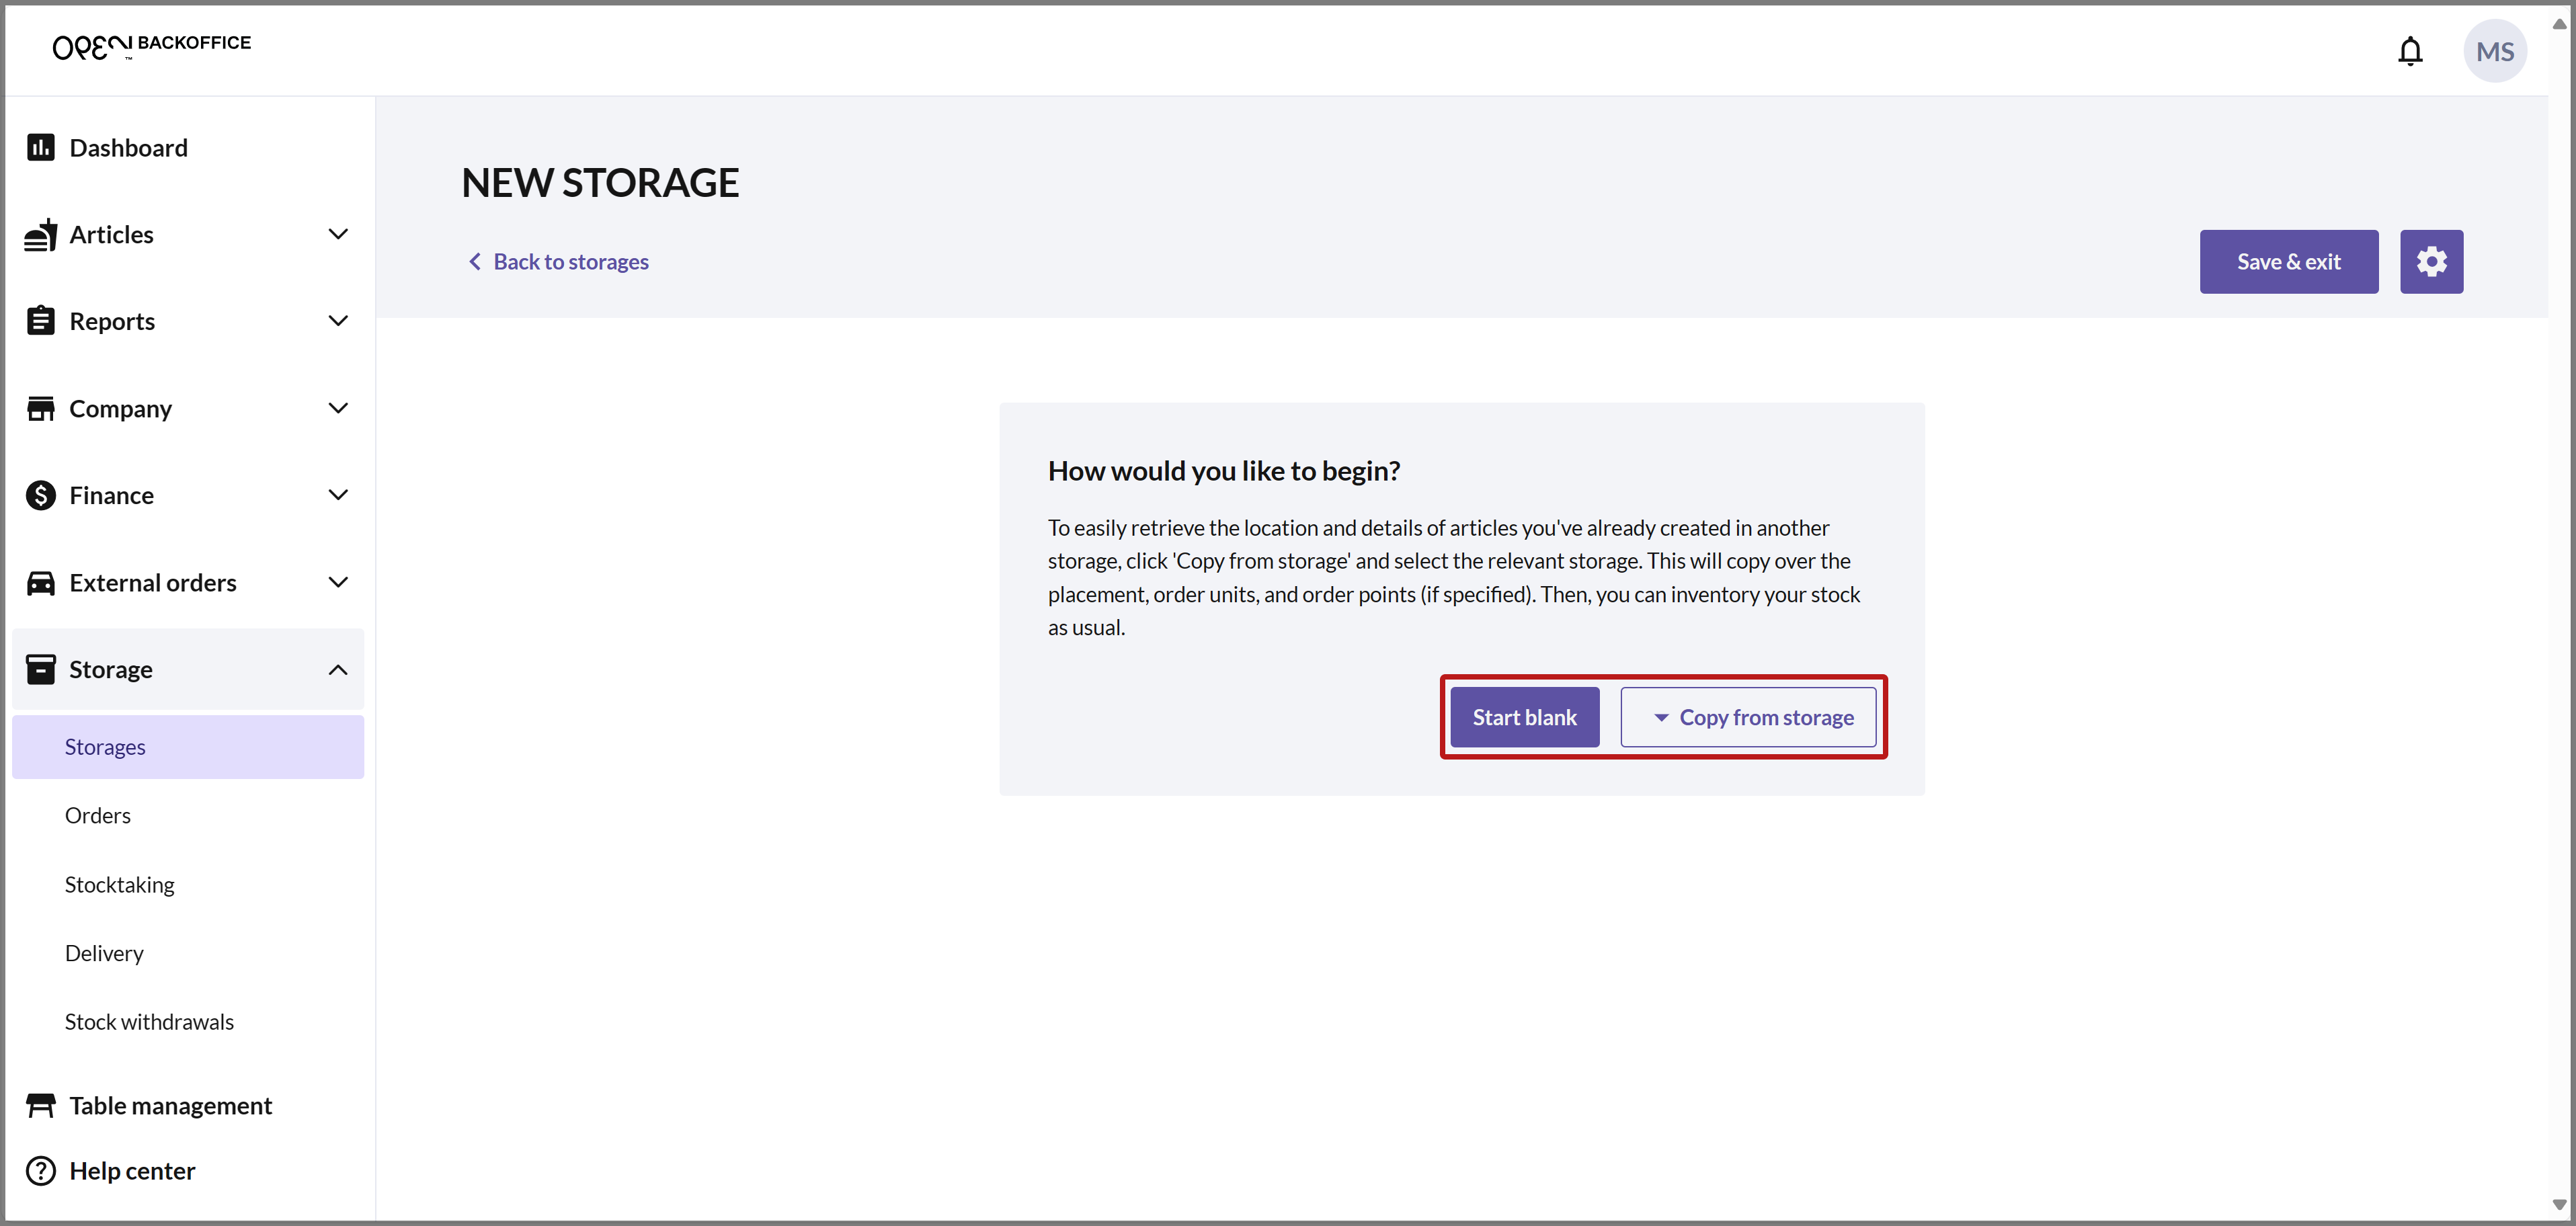Select Storages in the sidebar
Screen dimensions: 2576x1226
point(188,747)
